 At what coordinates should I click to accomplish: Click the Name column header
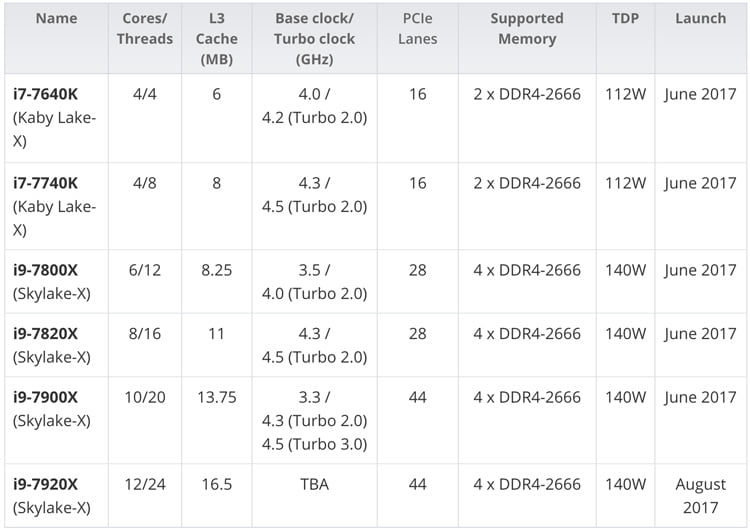point(56,19)
